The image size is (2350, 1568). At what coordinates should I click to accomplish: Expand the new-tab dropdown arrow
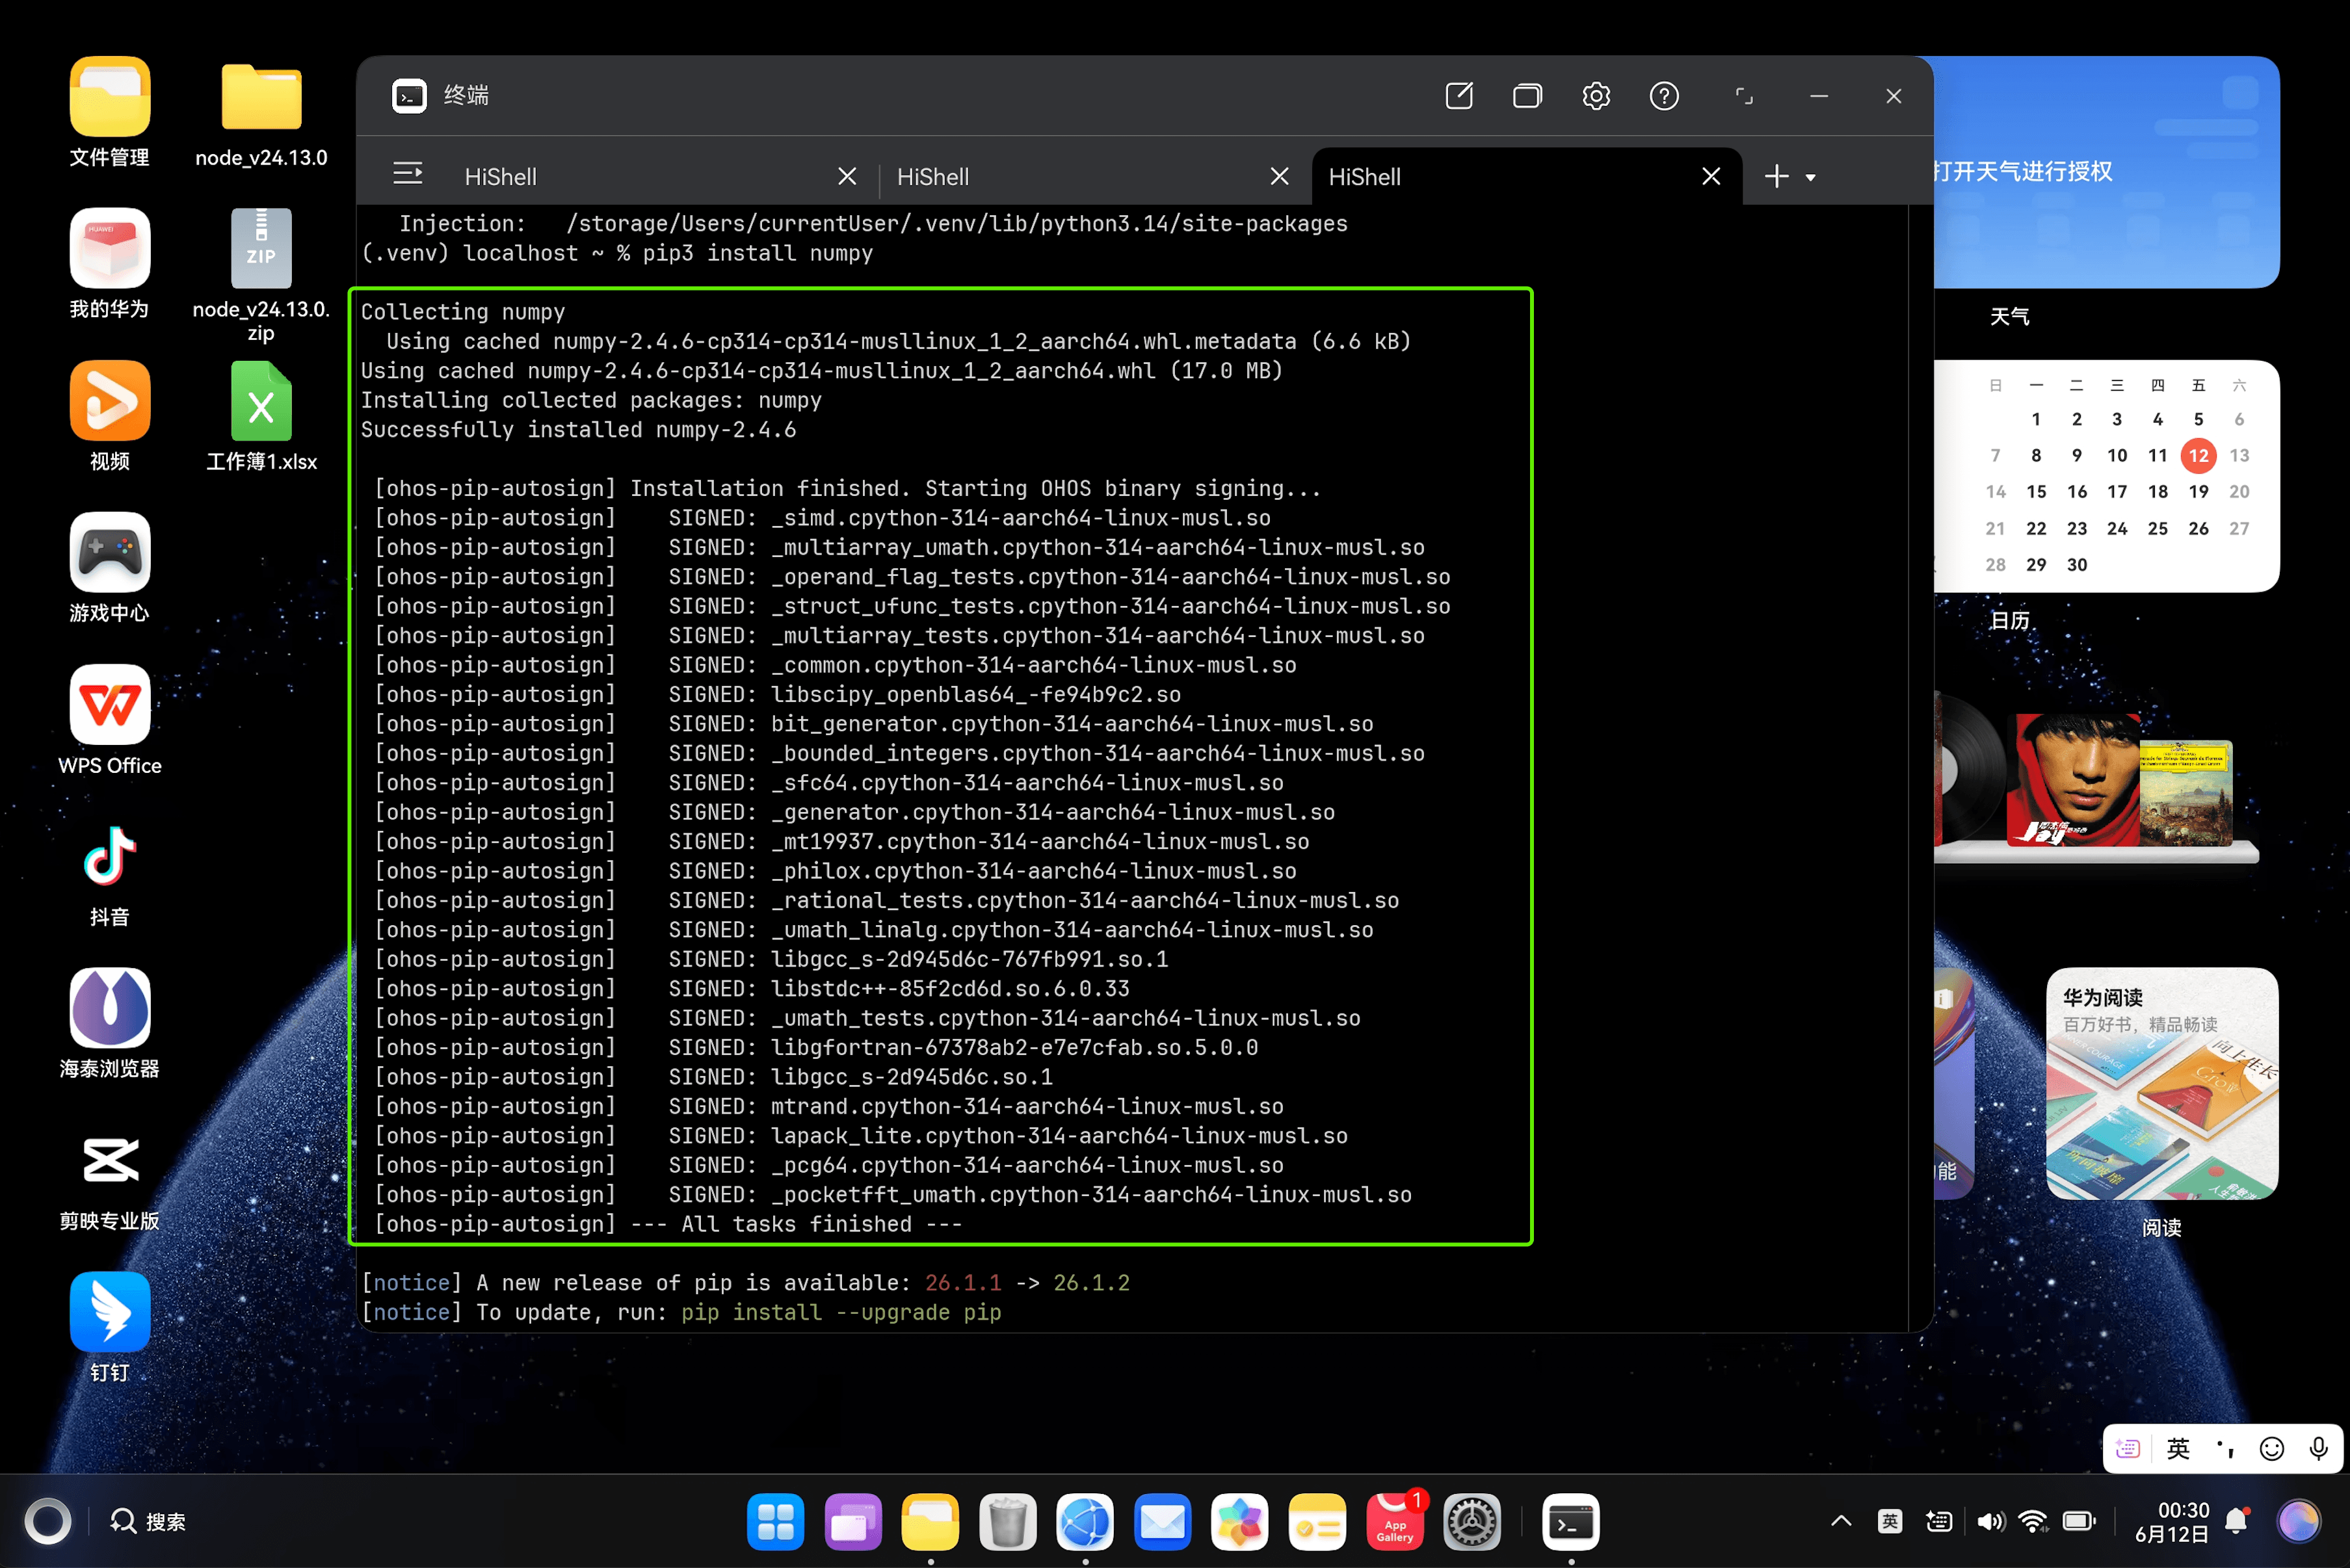(x=1810, y=177)
